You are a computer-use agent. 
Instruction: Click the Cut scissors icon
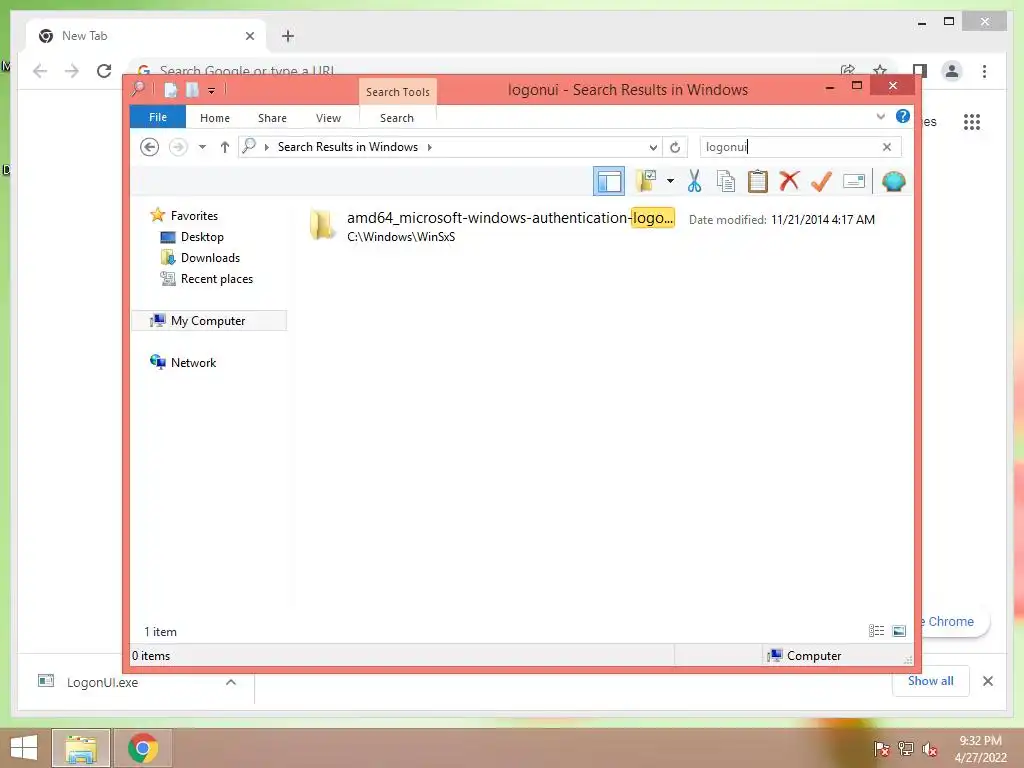pyautogui.click(x=694, y=181)
